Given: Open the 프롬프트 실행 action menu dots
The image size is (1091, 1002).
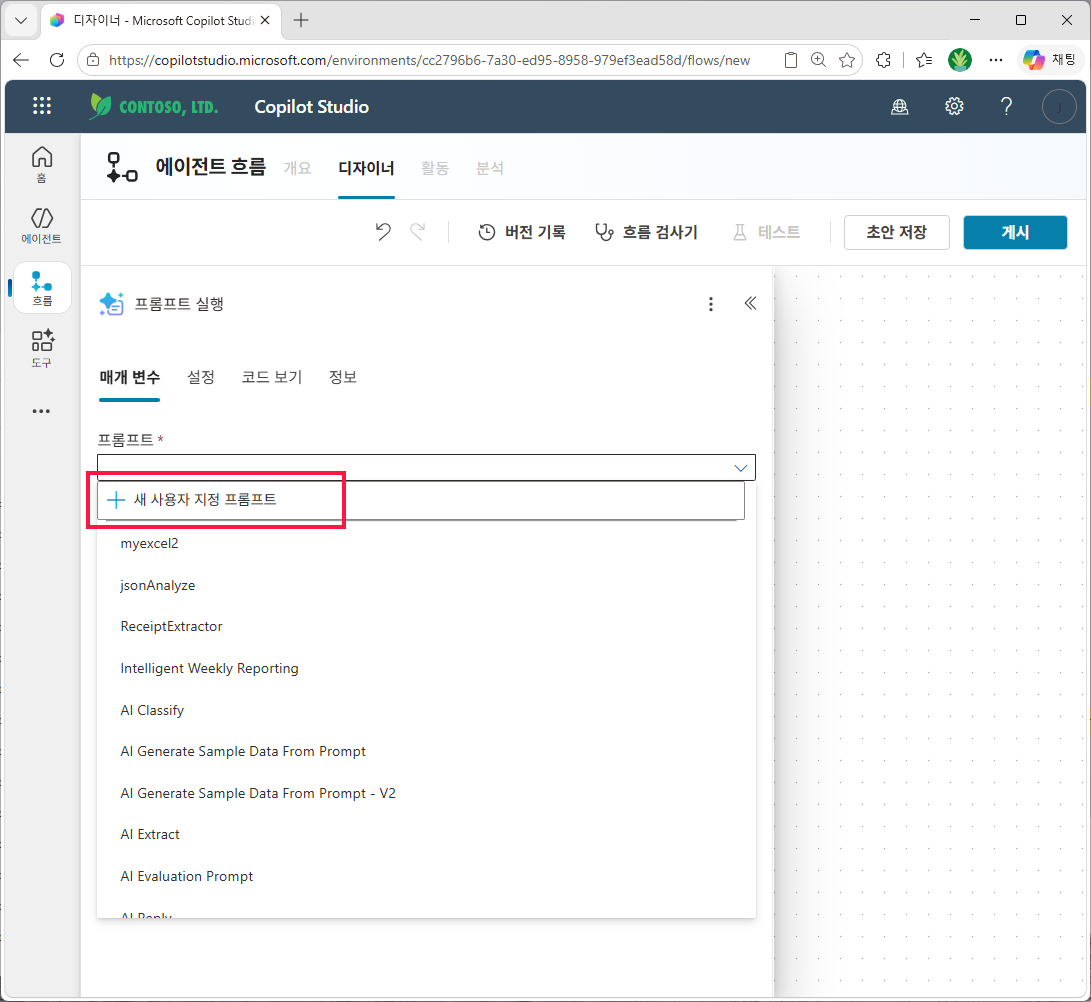Looking at the screenshot, I should (710, 304).
